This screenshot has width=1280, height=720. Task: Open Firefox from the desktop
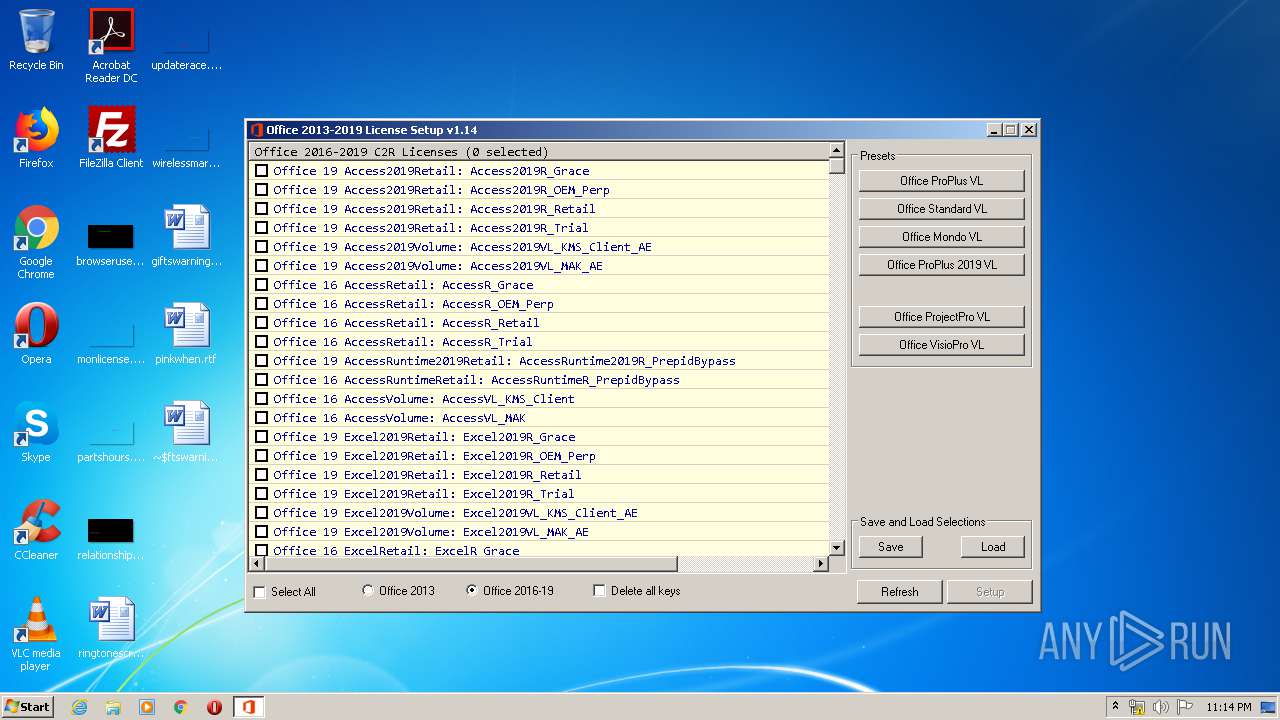click(36, 138)
